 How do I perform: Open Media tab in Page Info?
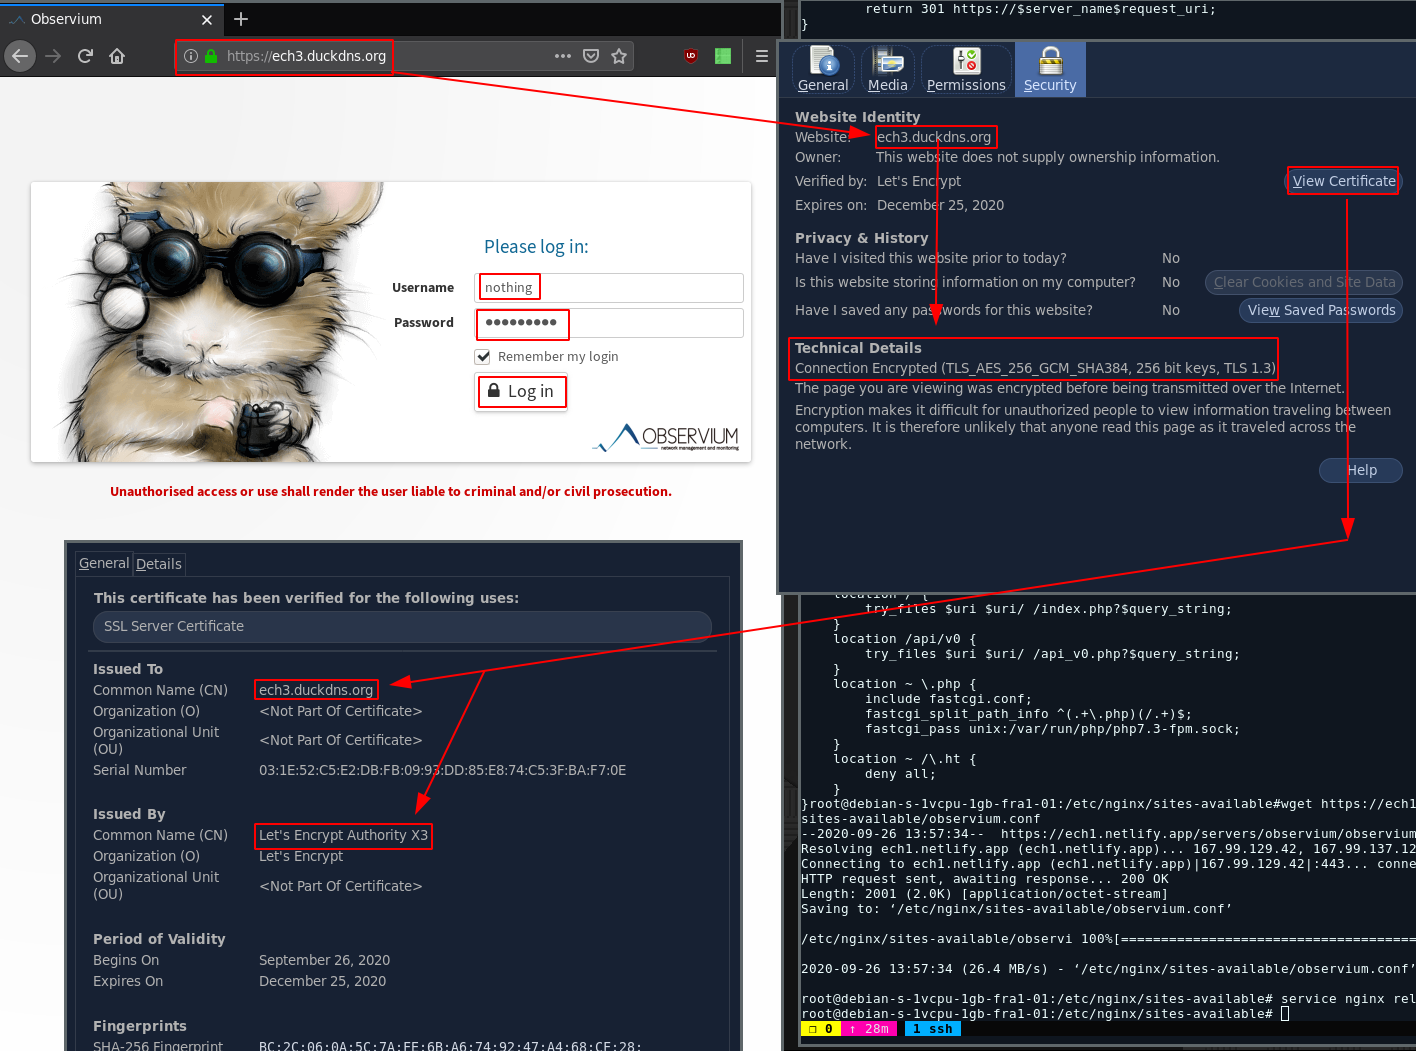(x=888, y=70)
